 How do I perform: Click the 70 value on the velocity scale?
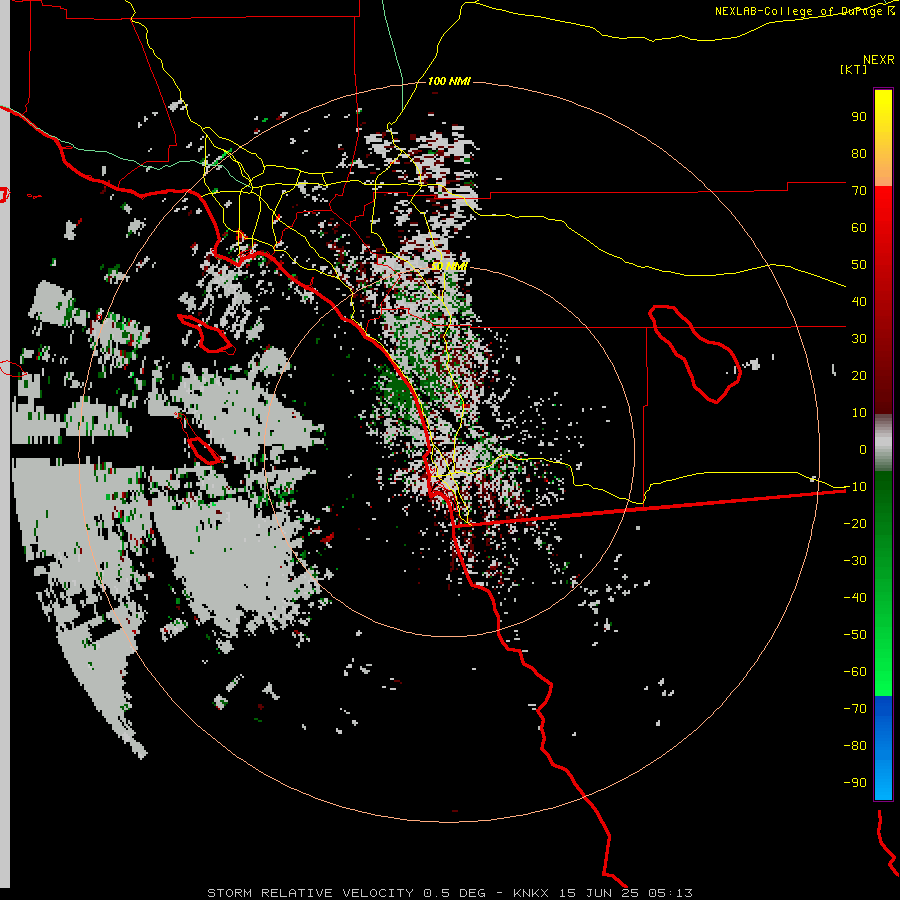pyautogui.click(x=859, y=191)
